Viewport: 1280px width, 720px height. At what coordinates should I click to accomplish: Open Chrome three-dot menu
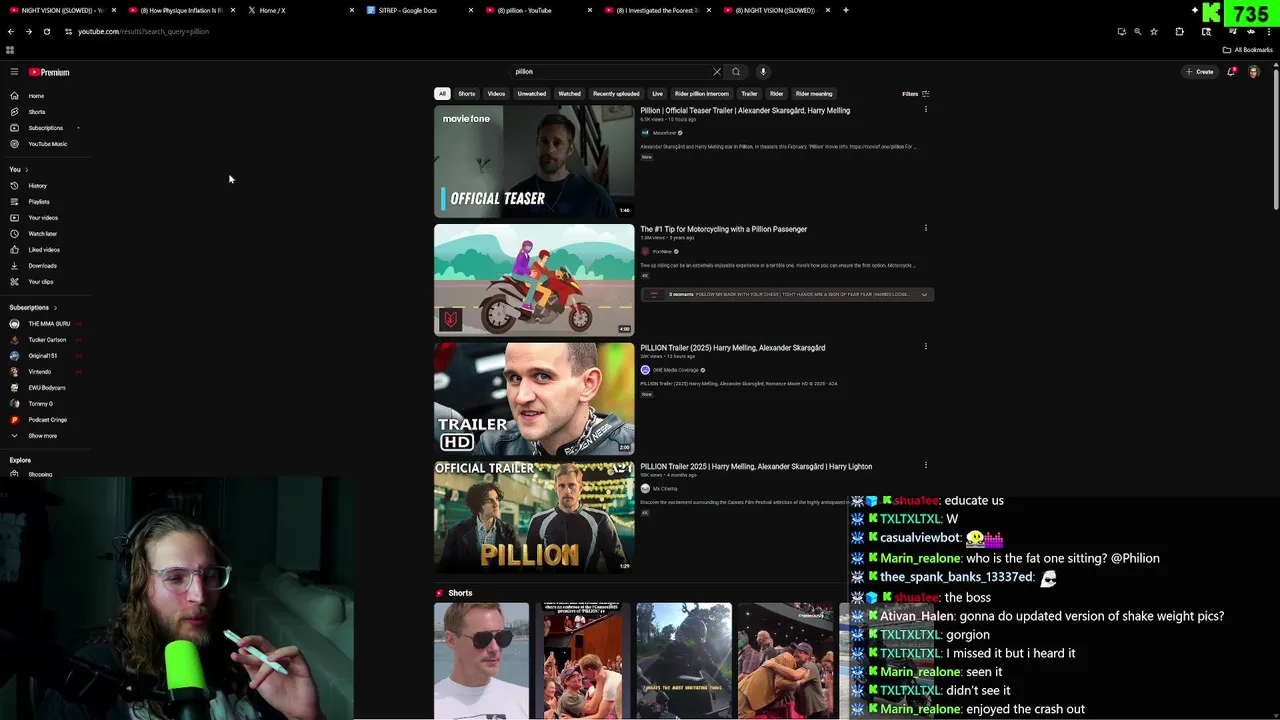click(1267, 32)
